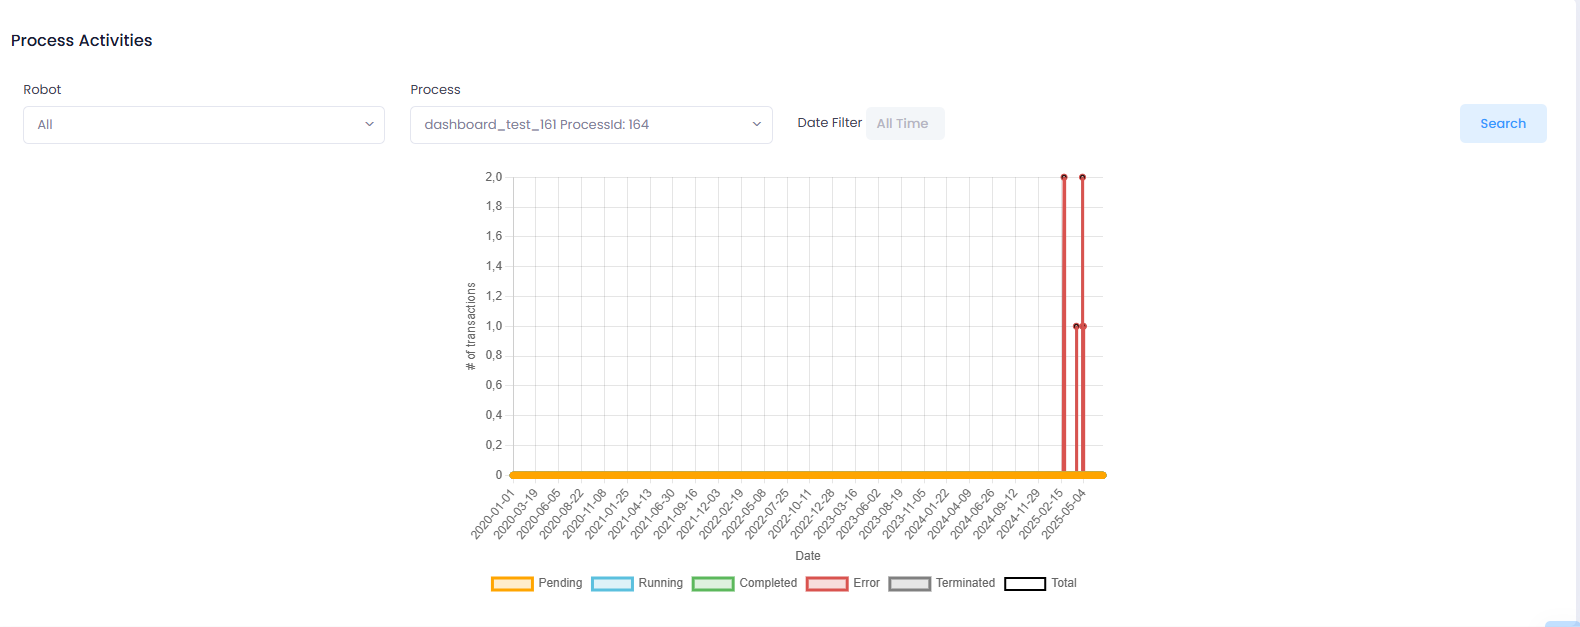Viewport: 1580px width, 627px height.
Task: Click the Process Activities heading
Action: 82,41
